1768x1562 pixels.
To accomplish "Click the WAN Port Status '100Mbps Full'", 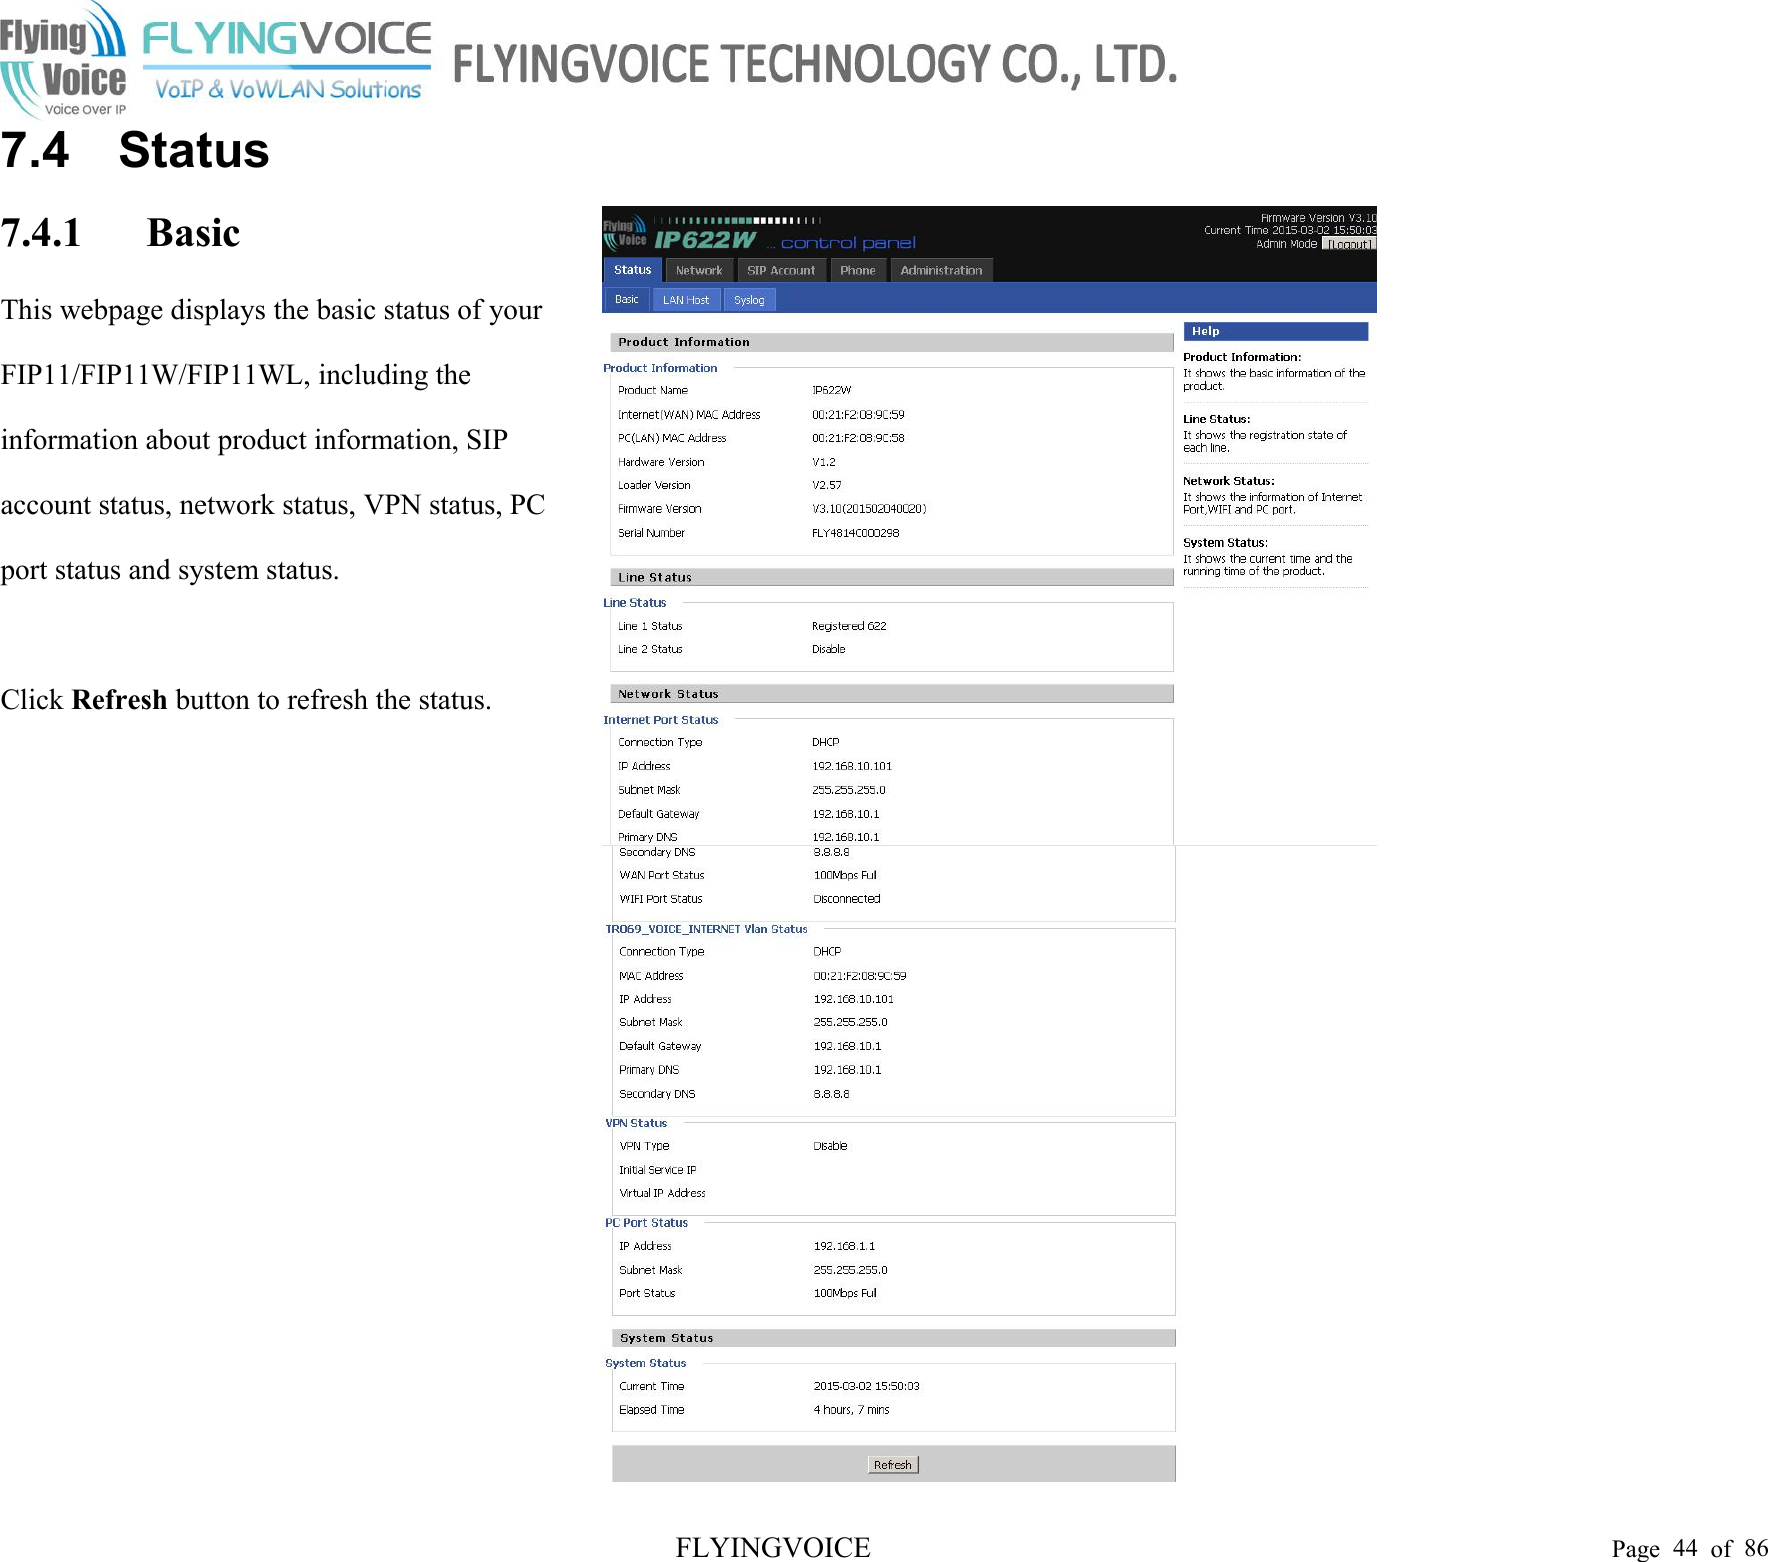I will click(845, 875).
